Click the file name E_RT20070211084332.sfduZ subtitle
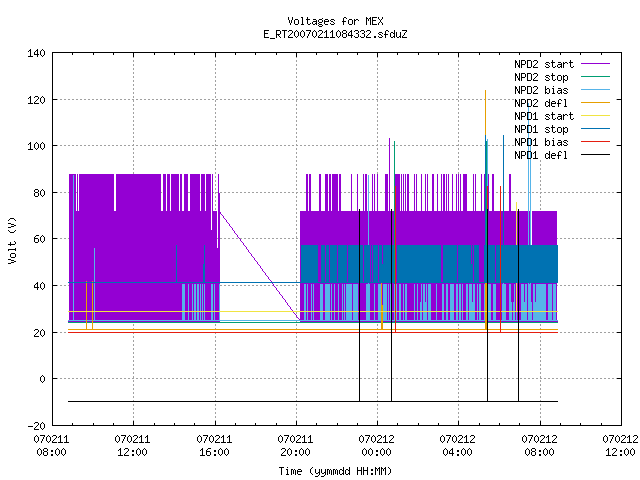Image resolution: width=640 pixels, height=480 pixels. point(335,34)
